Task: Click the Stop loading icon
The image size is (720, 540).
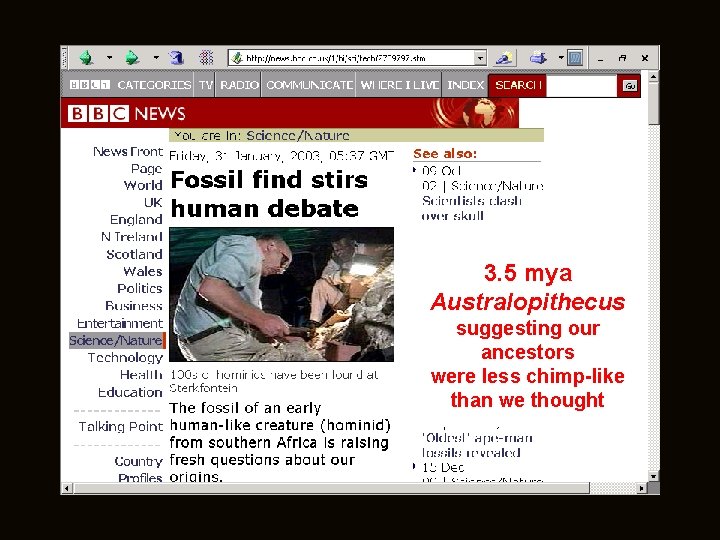Action: (x=206, y=58)
